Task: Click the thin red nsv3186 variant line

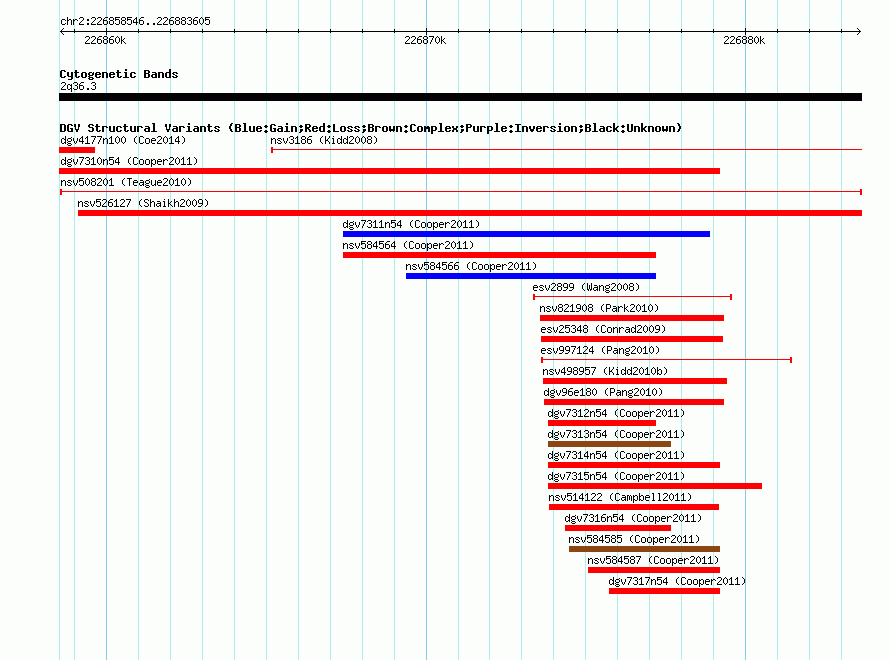Action: tap(566, 150)
